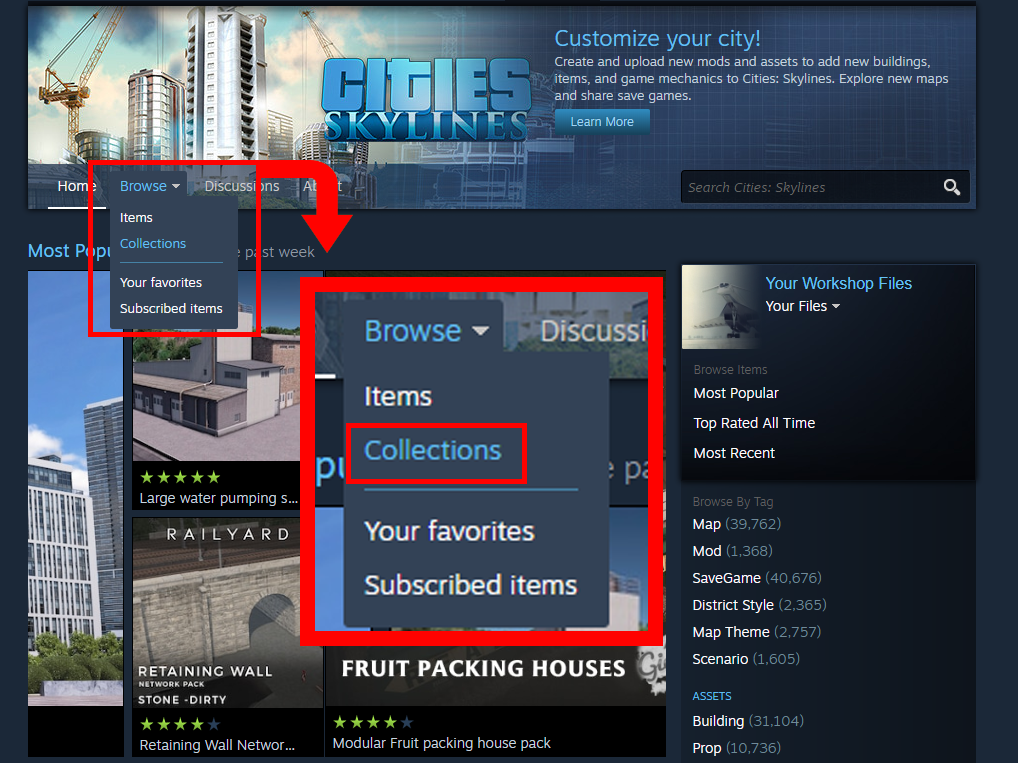This screenshot has height=763, width=1018.
Task: Select Collections in the Browse menu
Action: 153,244
